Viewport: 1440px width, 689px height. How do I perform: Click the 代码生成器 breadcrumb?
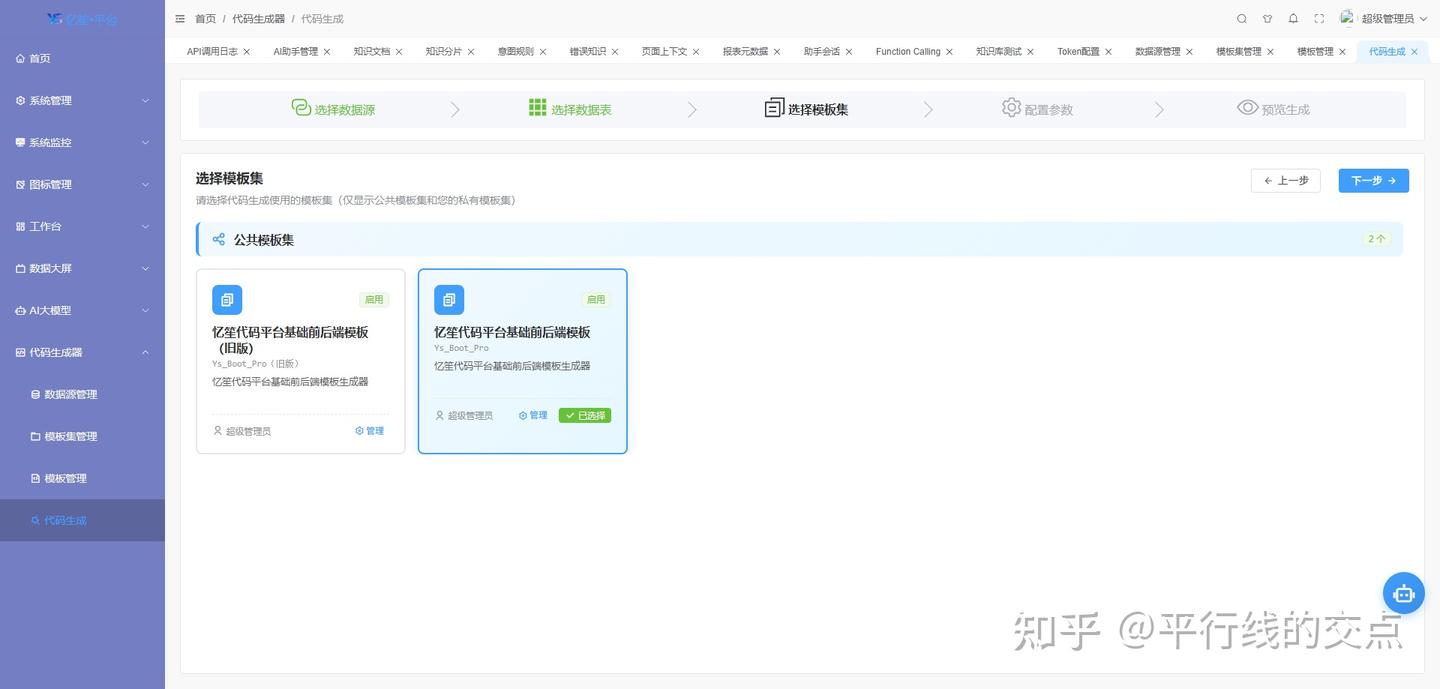point(258,19)
